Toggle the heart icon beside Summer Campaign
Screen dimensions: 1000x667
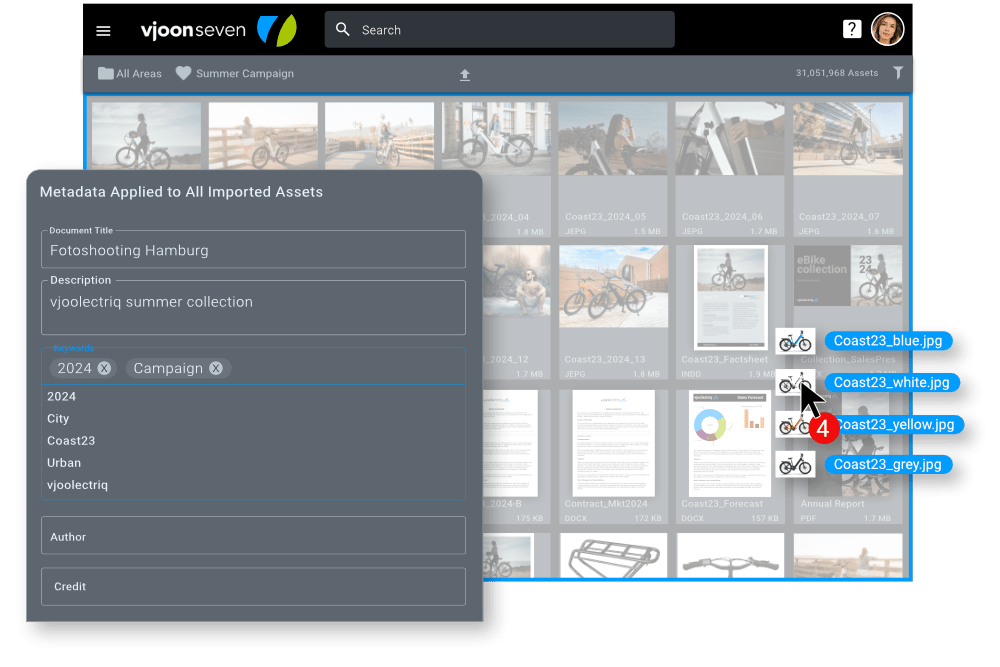click(183, 72)
